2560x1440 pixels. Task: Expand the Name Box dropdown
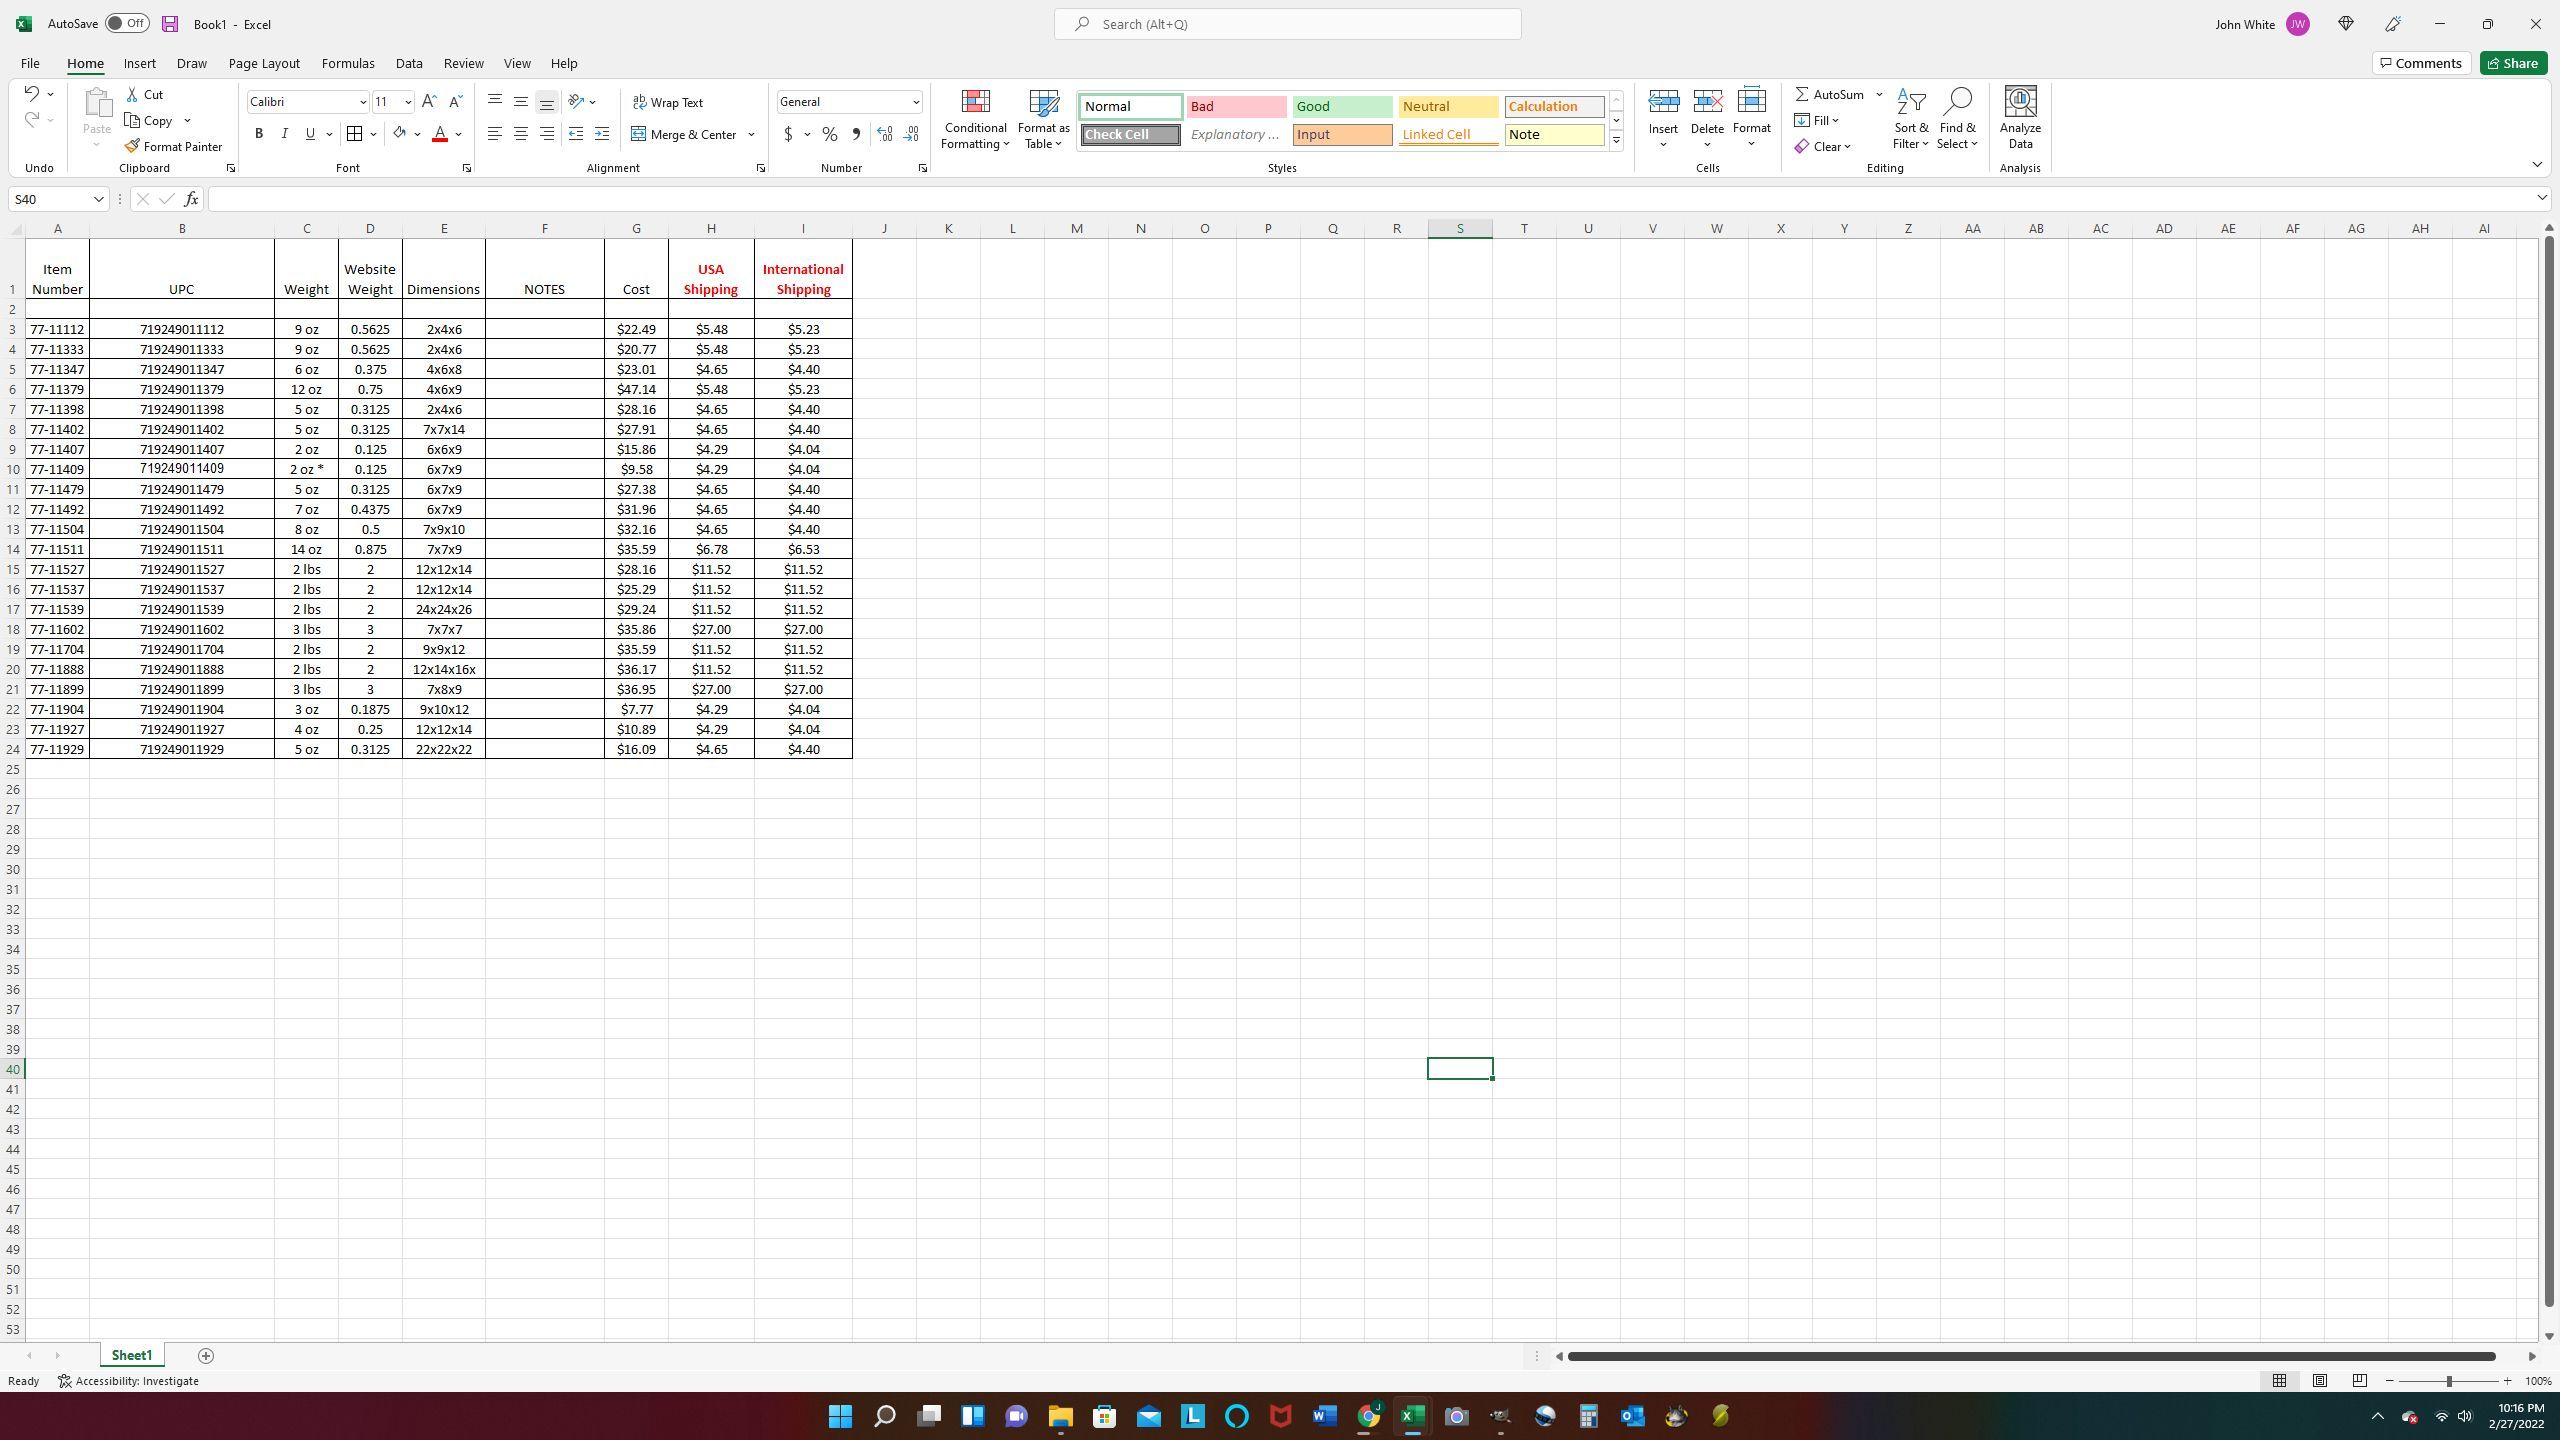98,199
